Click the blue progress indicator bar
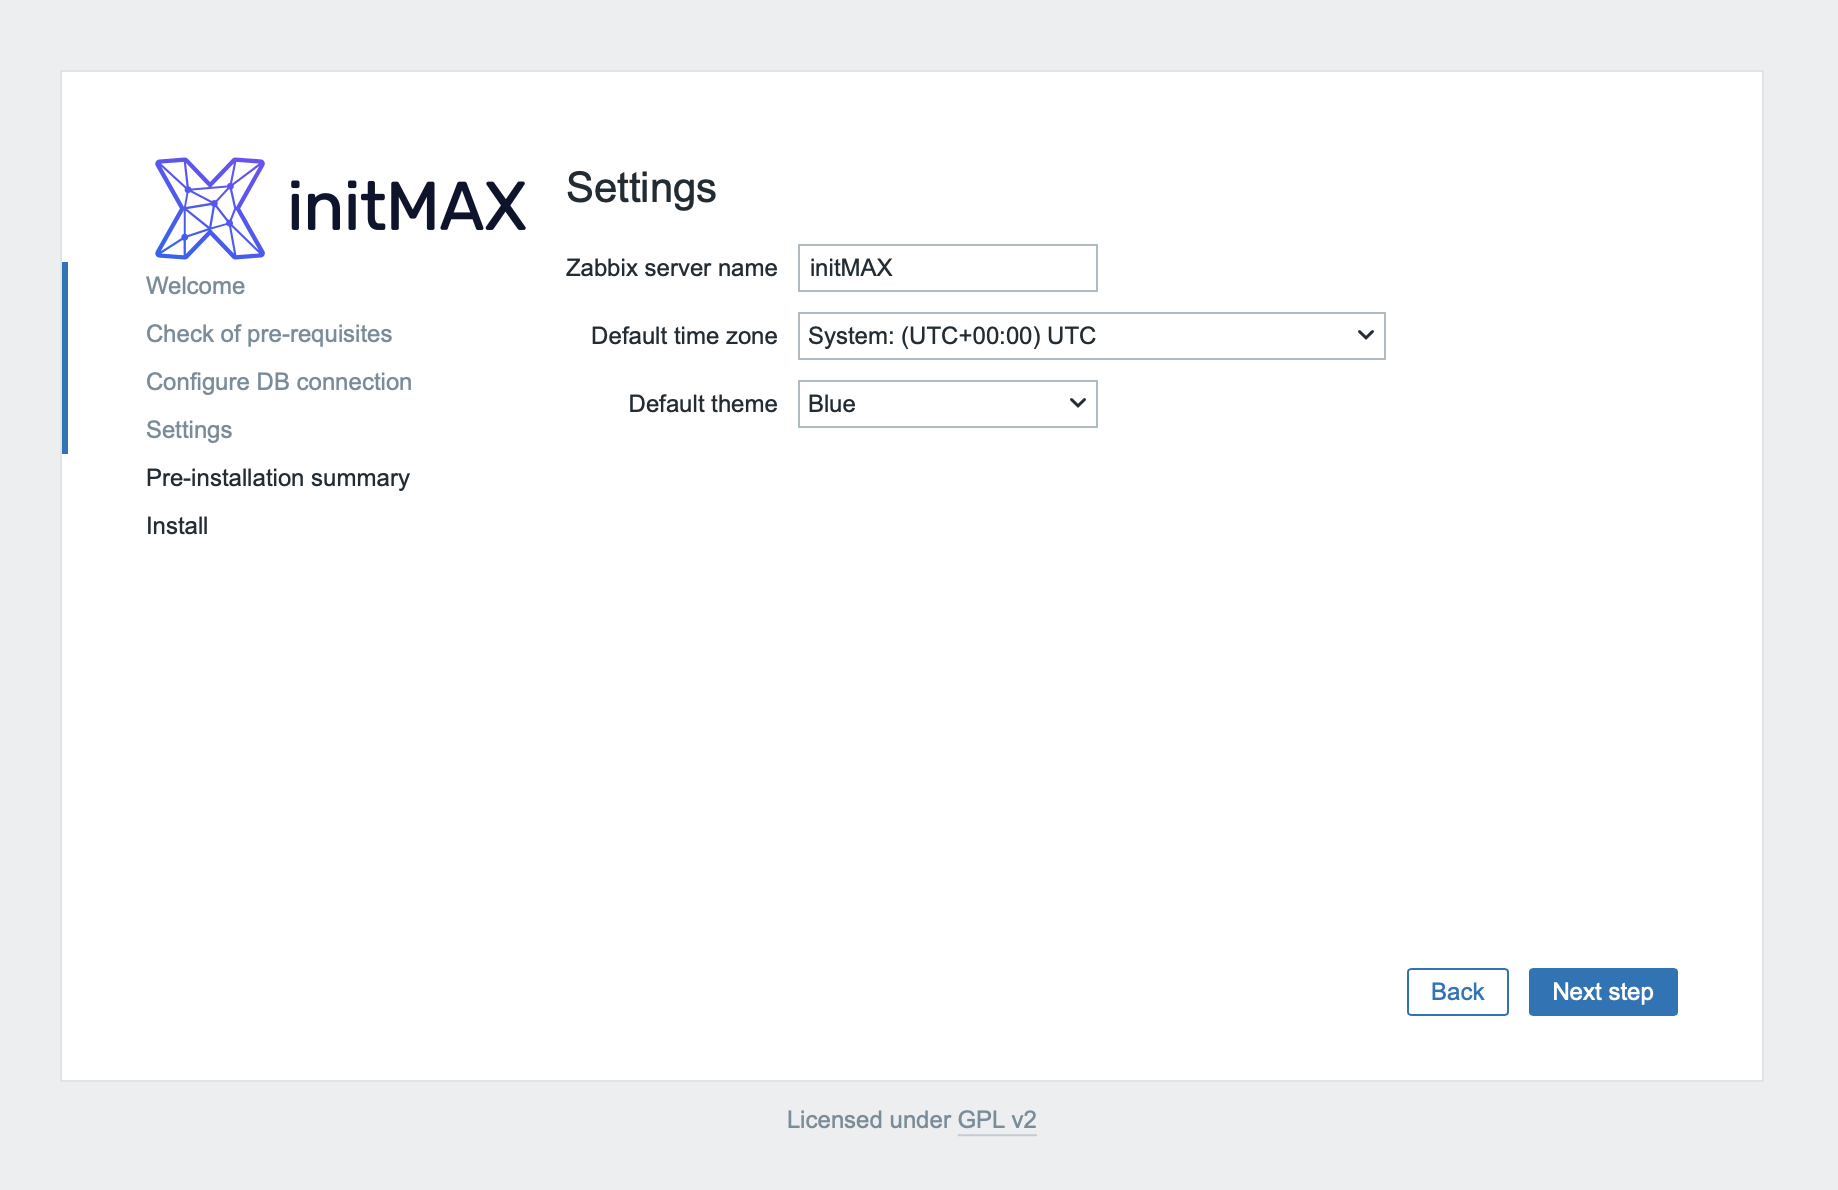This screenshot has width=1838, height=1190. (x=67, y=357)
